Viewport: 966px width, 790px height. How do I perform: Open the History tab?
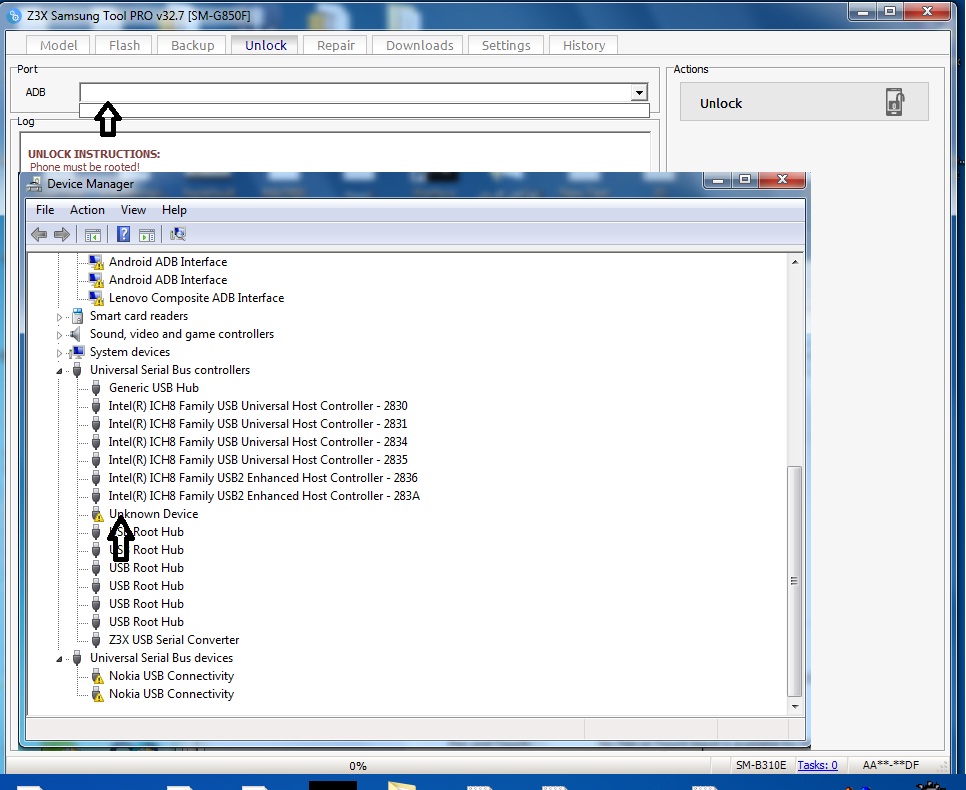click(x=583, y=45)
